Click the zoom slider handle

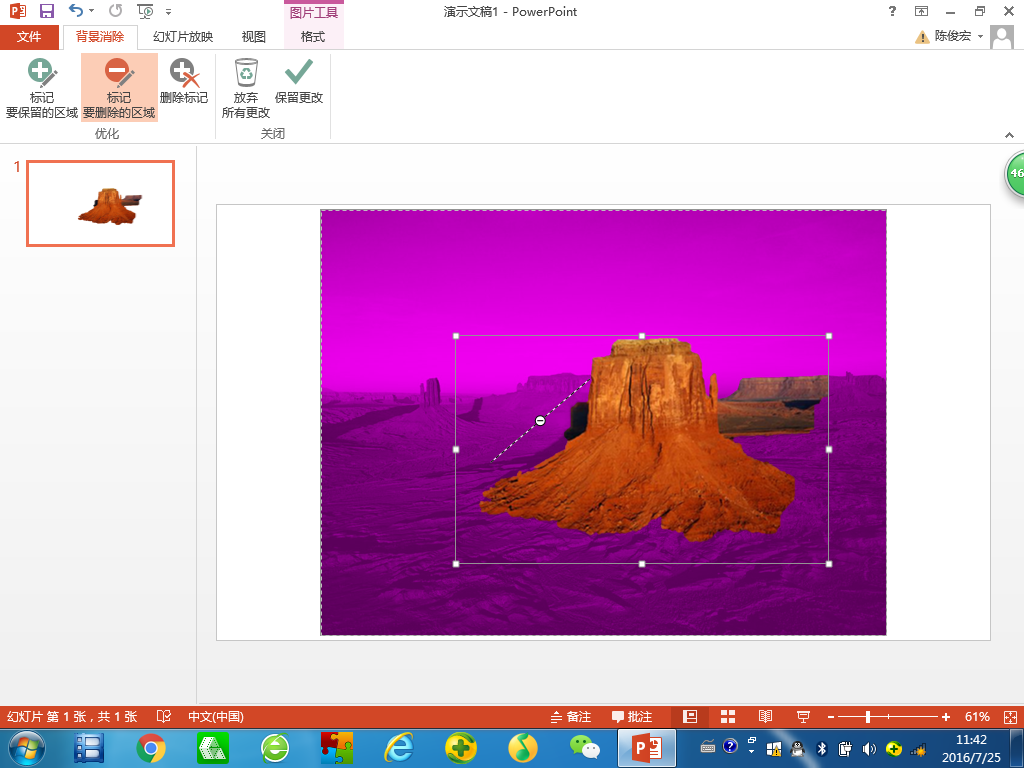[868, 717]
